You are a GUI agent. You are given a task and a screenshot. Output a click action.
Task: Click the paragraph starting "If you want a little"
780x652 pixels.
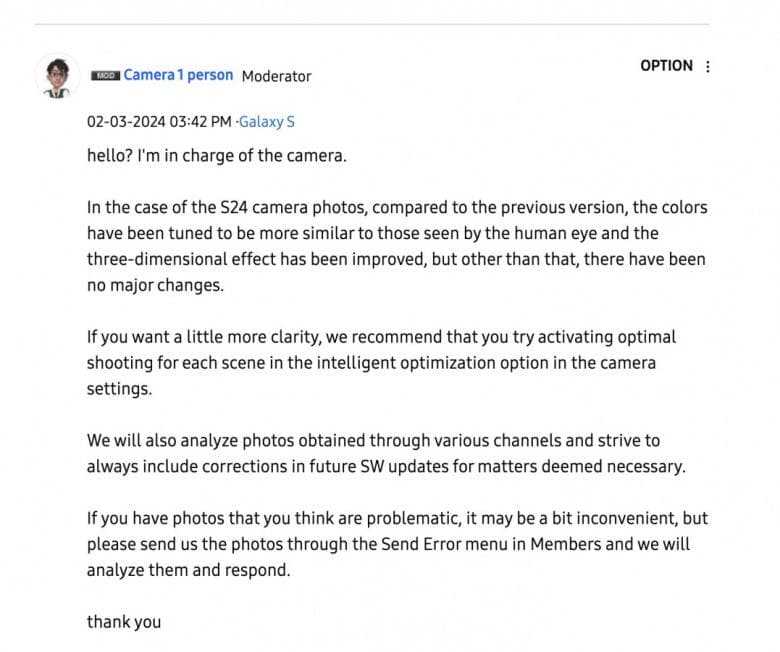pos(381,363)
